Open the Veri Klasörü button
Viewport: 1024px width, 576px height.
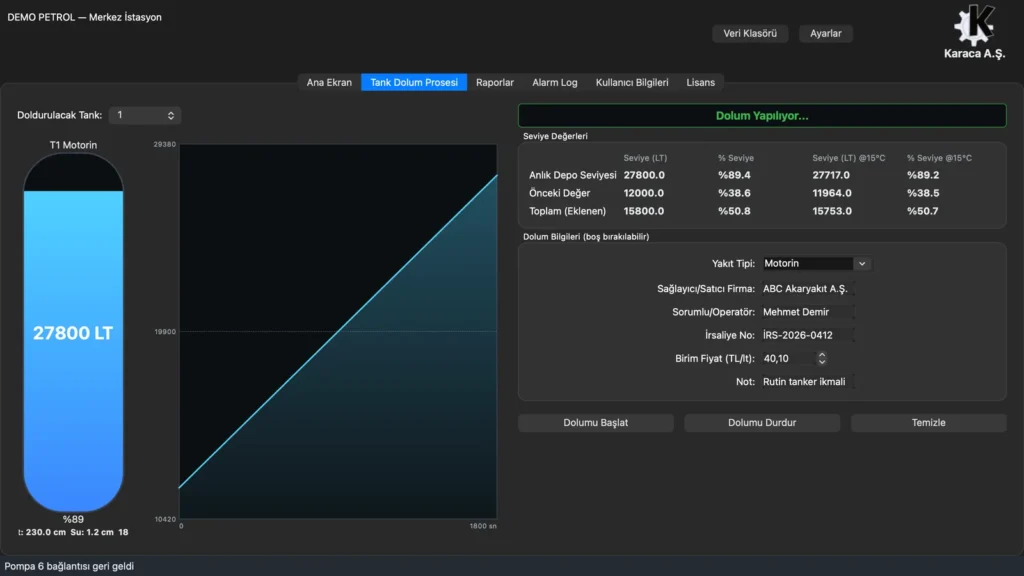coord(750,33)
